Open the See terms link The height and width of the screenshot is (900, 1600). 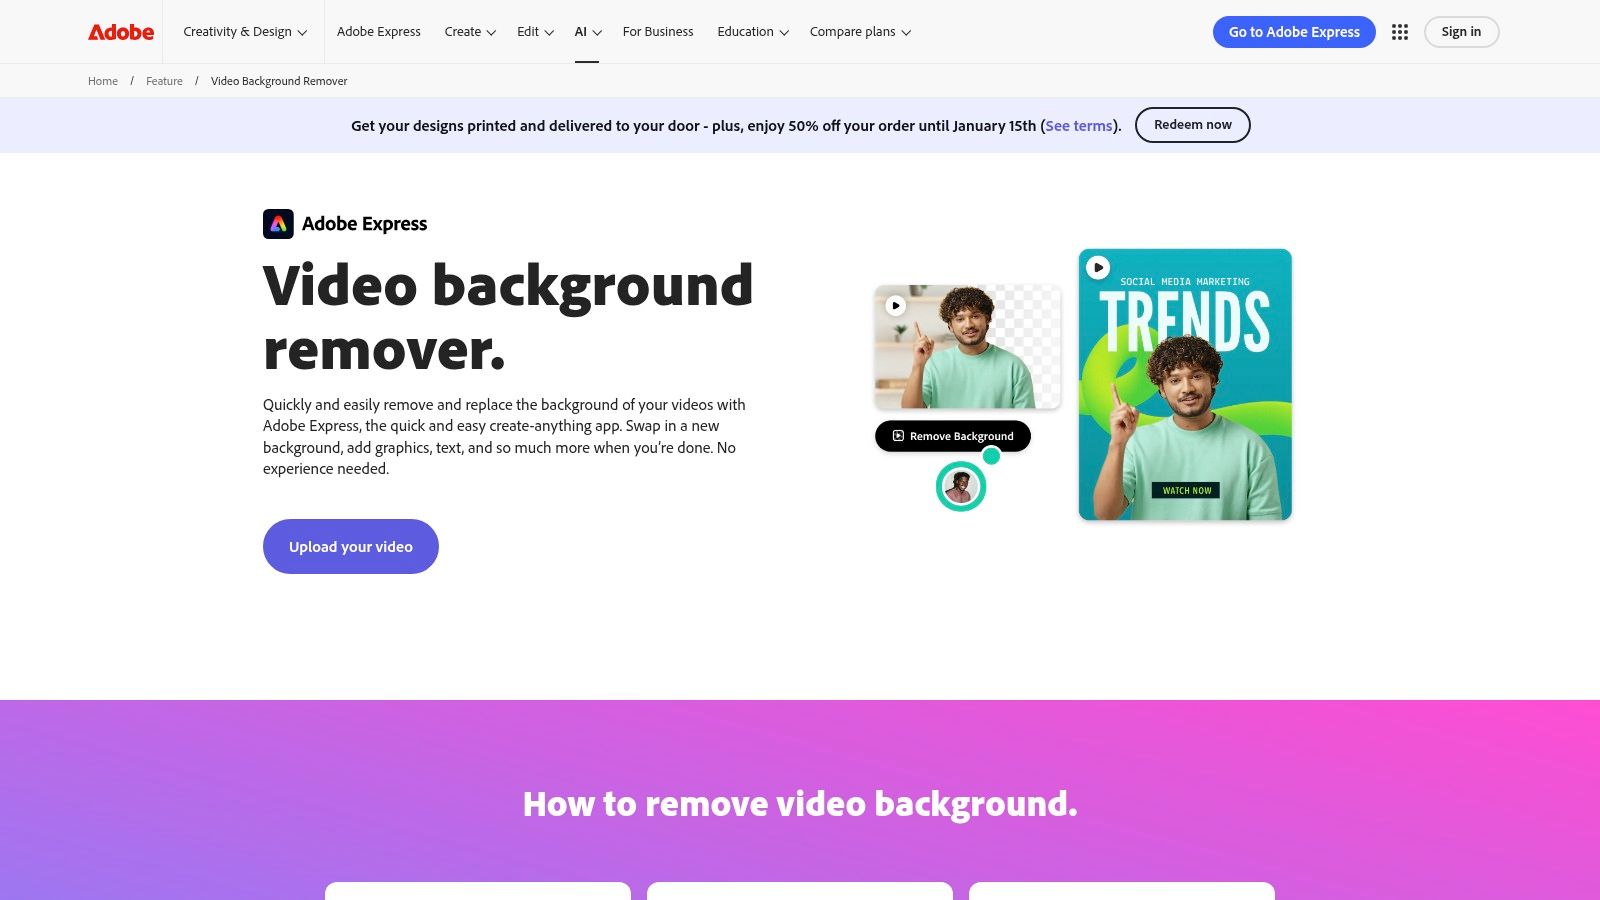coord(1077,125)
